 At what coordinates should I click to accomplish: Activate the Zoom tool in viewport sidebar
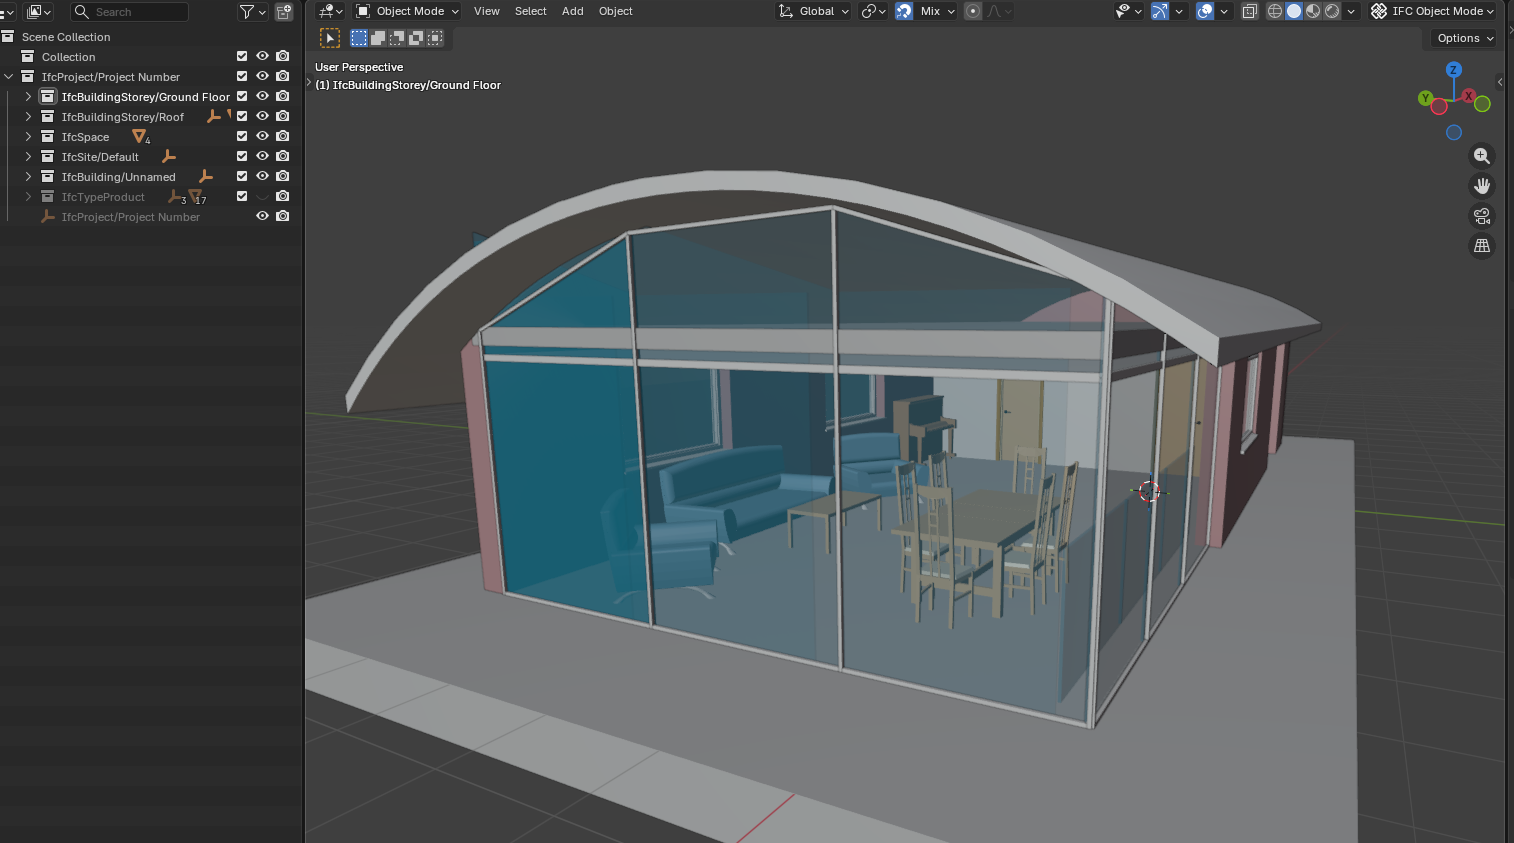pos(1481,156)
